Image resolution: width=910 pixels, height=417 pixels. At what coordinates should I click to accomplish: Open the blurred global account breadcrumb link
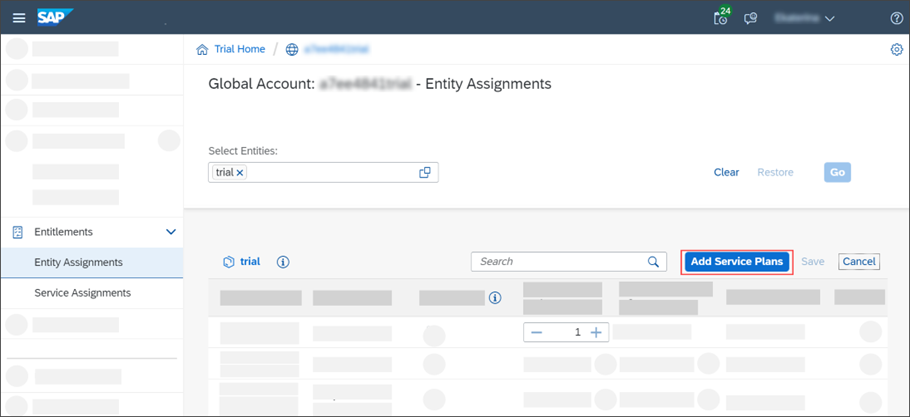point(337,49)
